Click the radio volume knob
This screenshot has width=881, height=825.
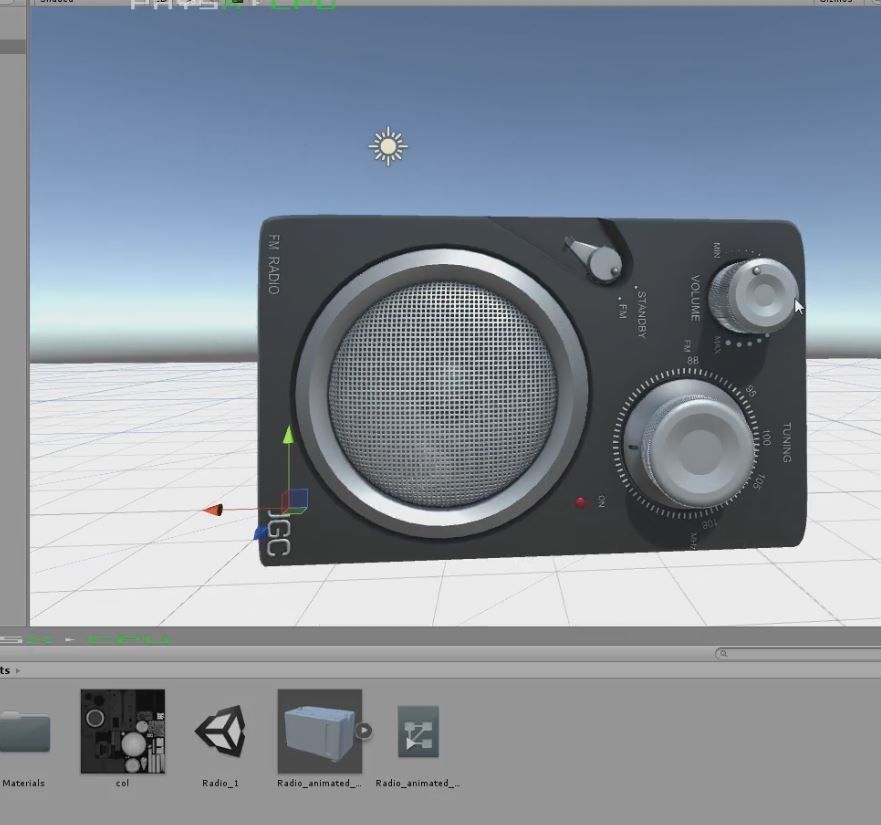tap(753, 294)
